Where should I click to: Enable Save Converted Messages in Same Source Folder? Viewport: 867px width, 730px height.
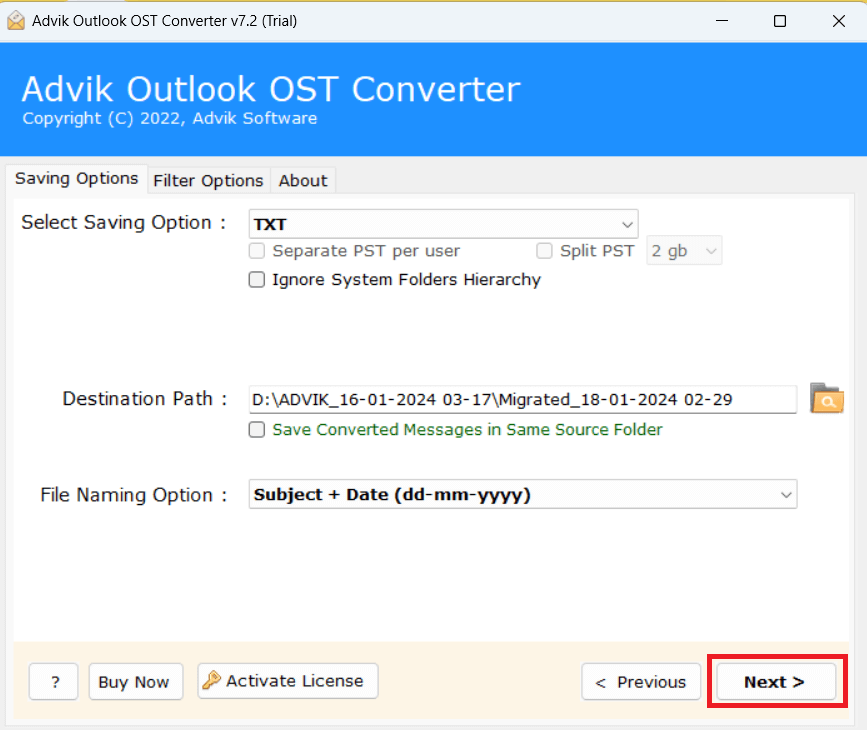point(257,430)
